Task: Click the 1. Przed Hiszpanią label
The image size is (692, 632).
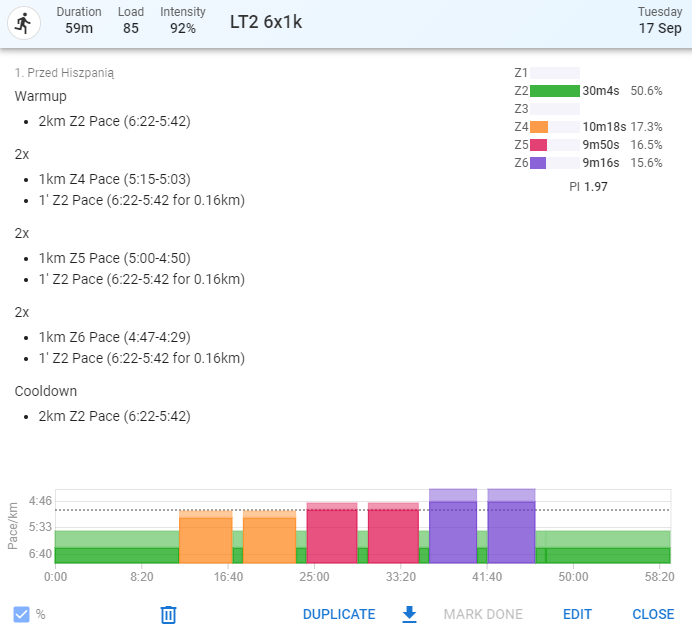Action: click(x=64, y=73)
